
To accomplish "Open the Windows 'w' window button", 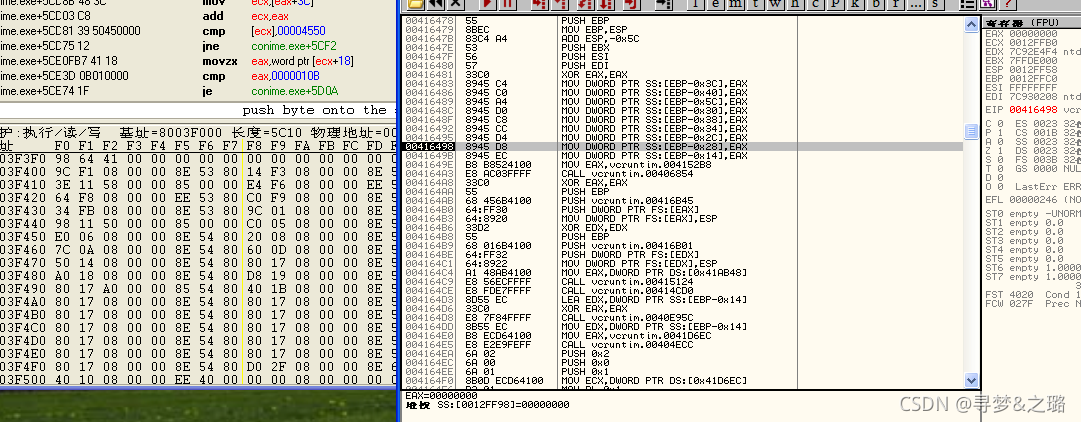I will pyautogui.click(x=775, y=4).
